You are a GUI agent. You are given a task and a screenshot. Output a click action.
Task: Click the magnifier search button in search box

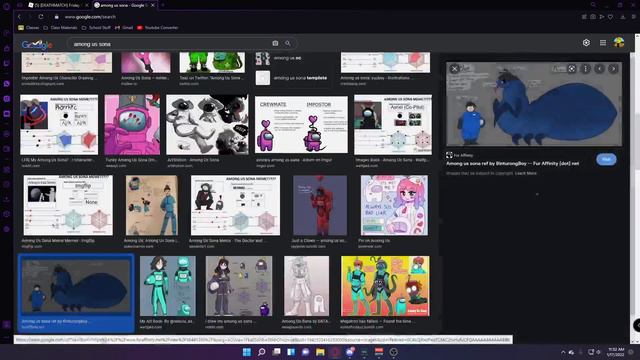pos(288,43)
